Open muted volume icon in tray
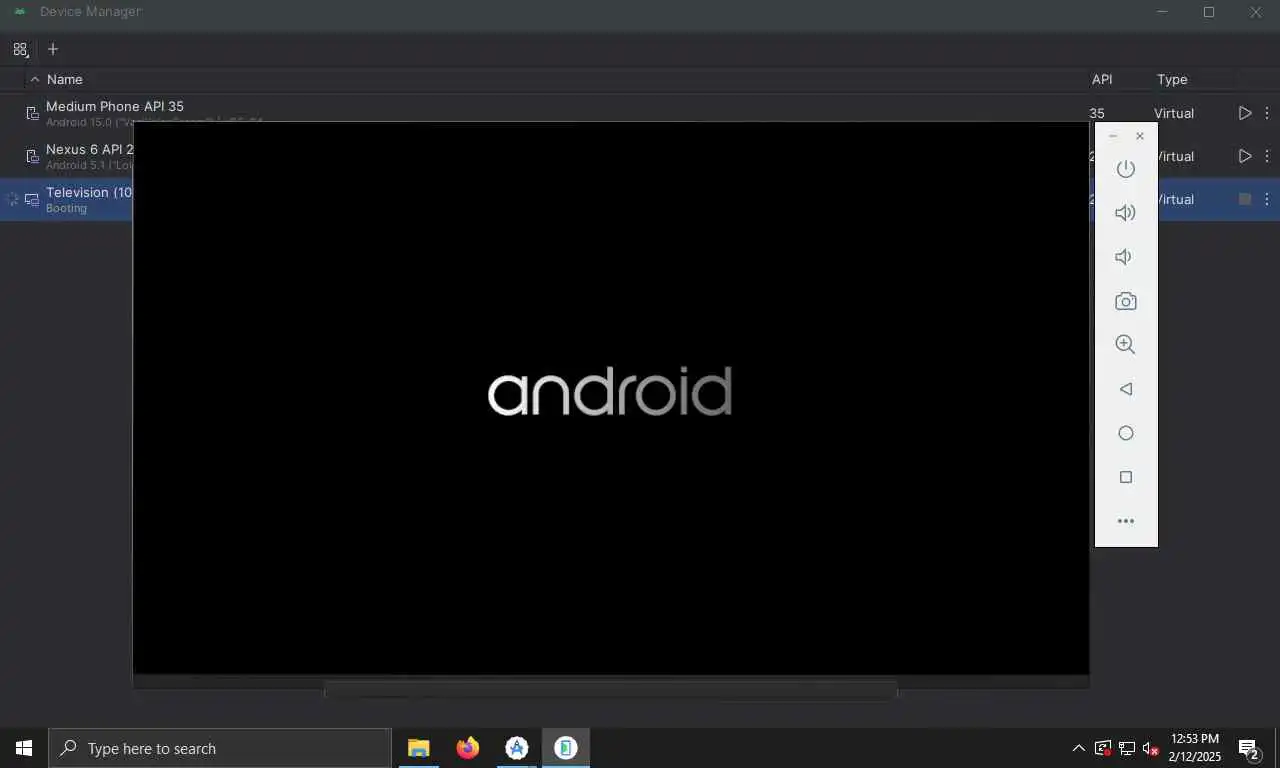Viewport: 1280px width, 768px height. click(1151, 748)
